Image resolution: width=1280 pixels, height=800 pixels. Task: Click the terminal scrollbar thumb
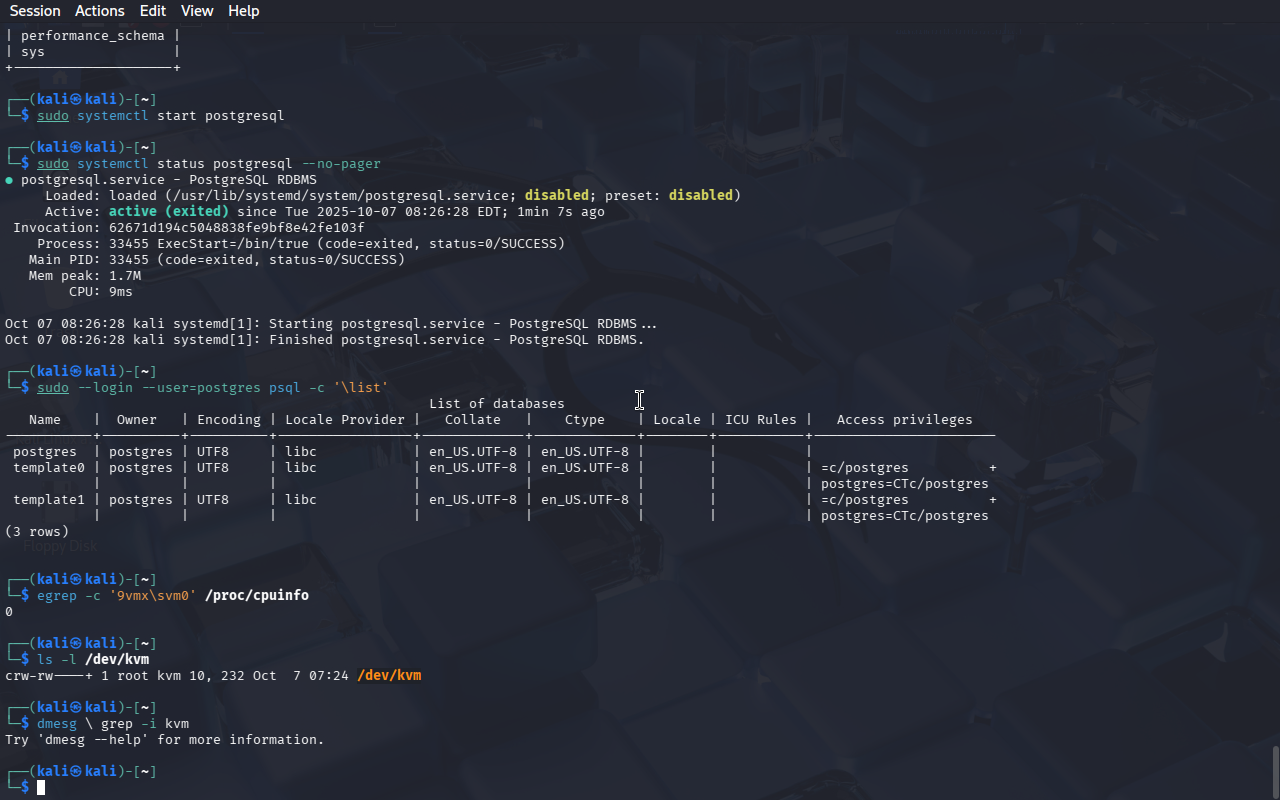tap(1274, 771)
